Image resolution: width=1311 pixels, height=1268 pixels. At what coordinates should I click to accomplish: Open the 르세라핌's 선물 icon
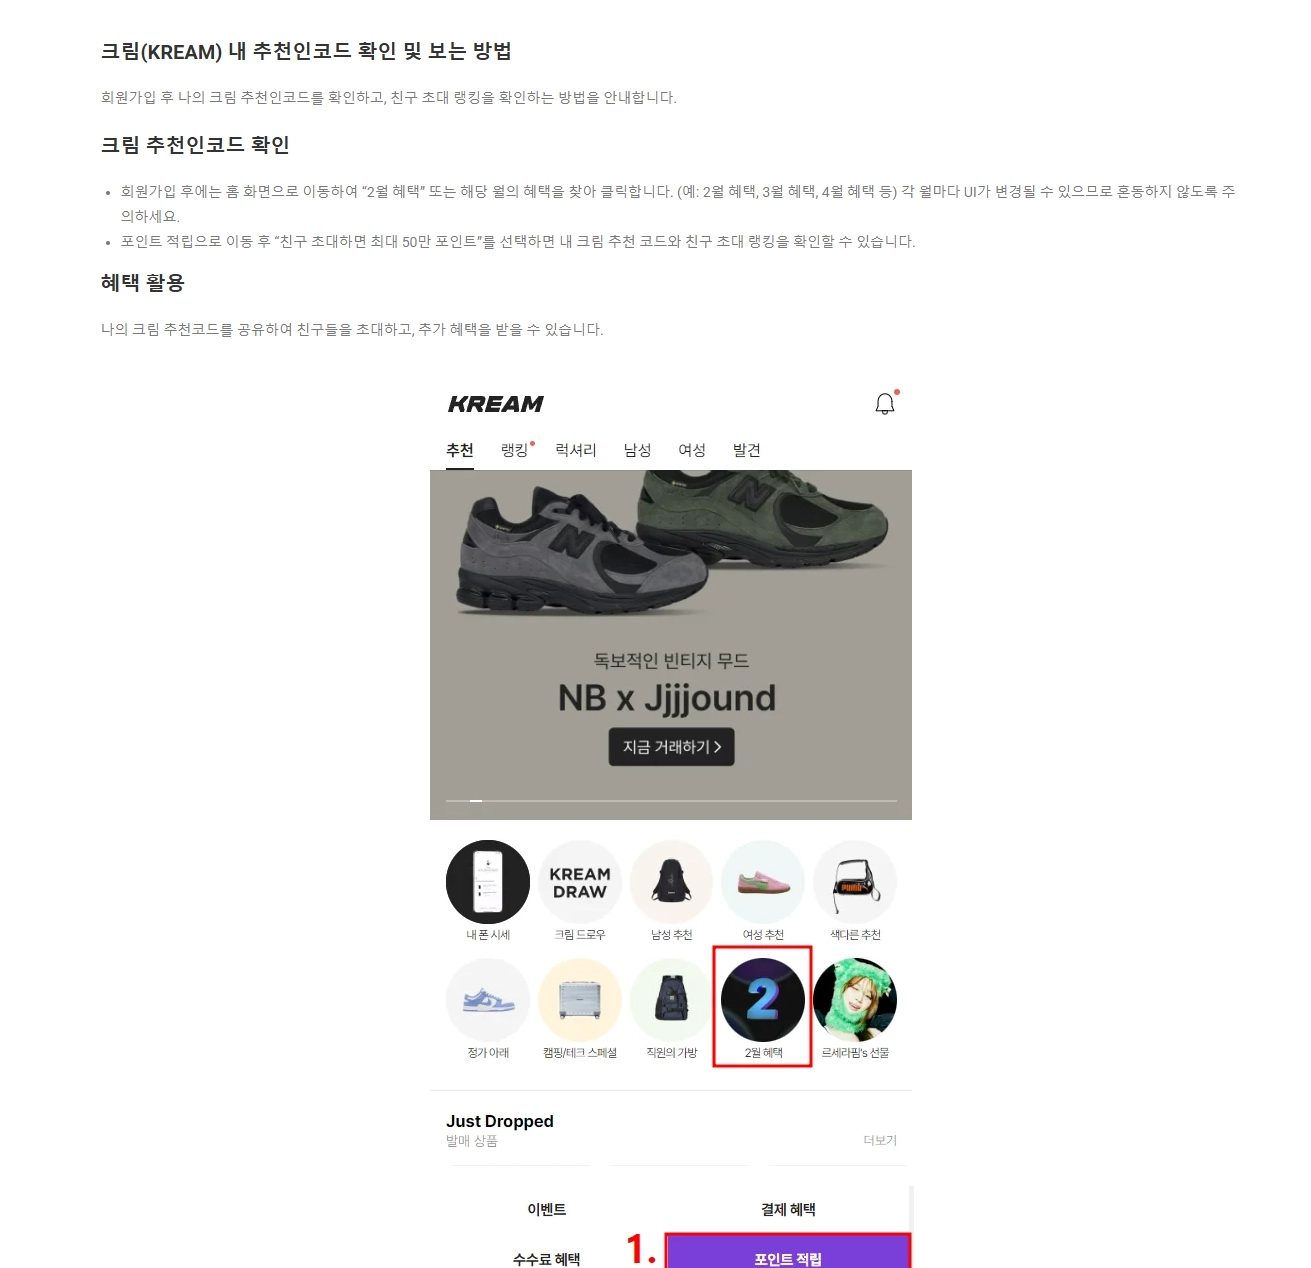855,1000
